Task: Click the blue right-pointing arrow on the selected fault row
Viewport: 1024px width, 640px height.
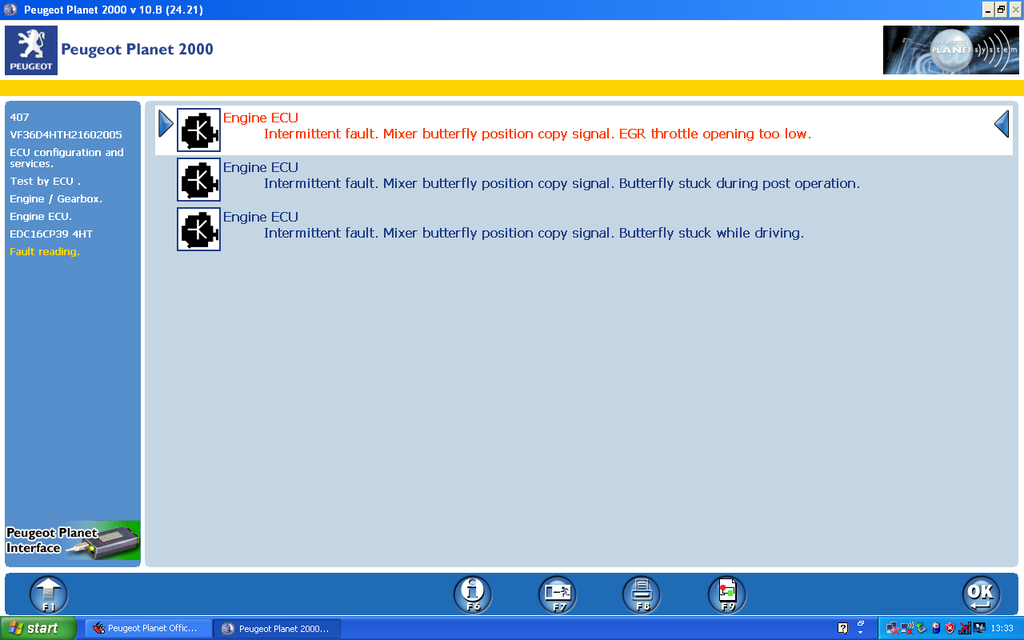Action: (166, 123)
